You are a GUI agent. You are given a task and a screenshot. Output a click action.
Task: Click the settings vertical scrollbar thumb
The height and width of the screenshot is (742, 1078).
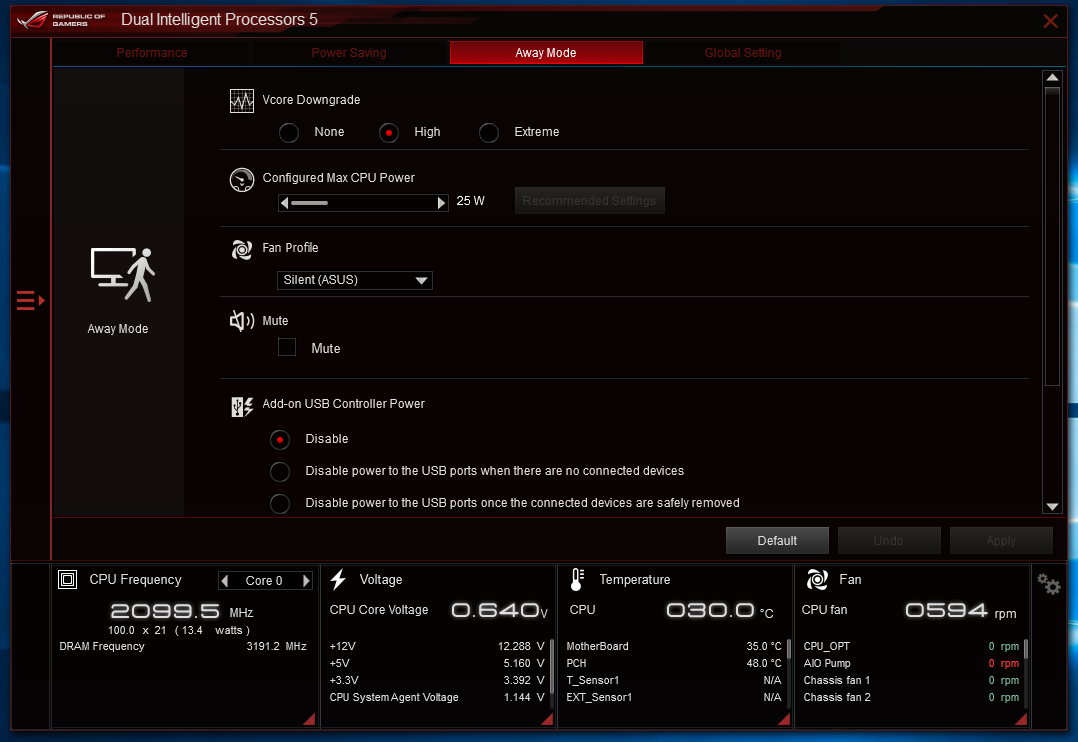1053,237
